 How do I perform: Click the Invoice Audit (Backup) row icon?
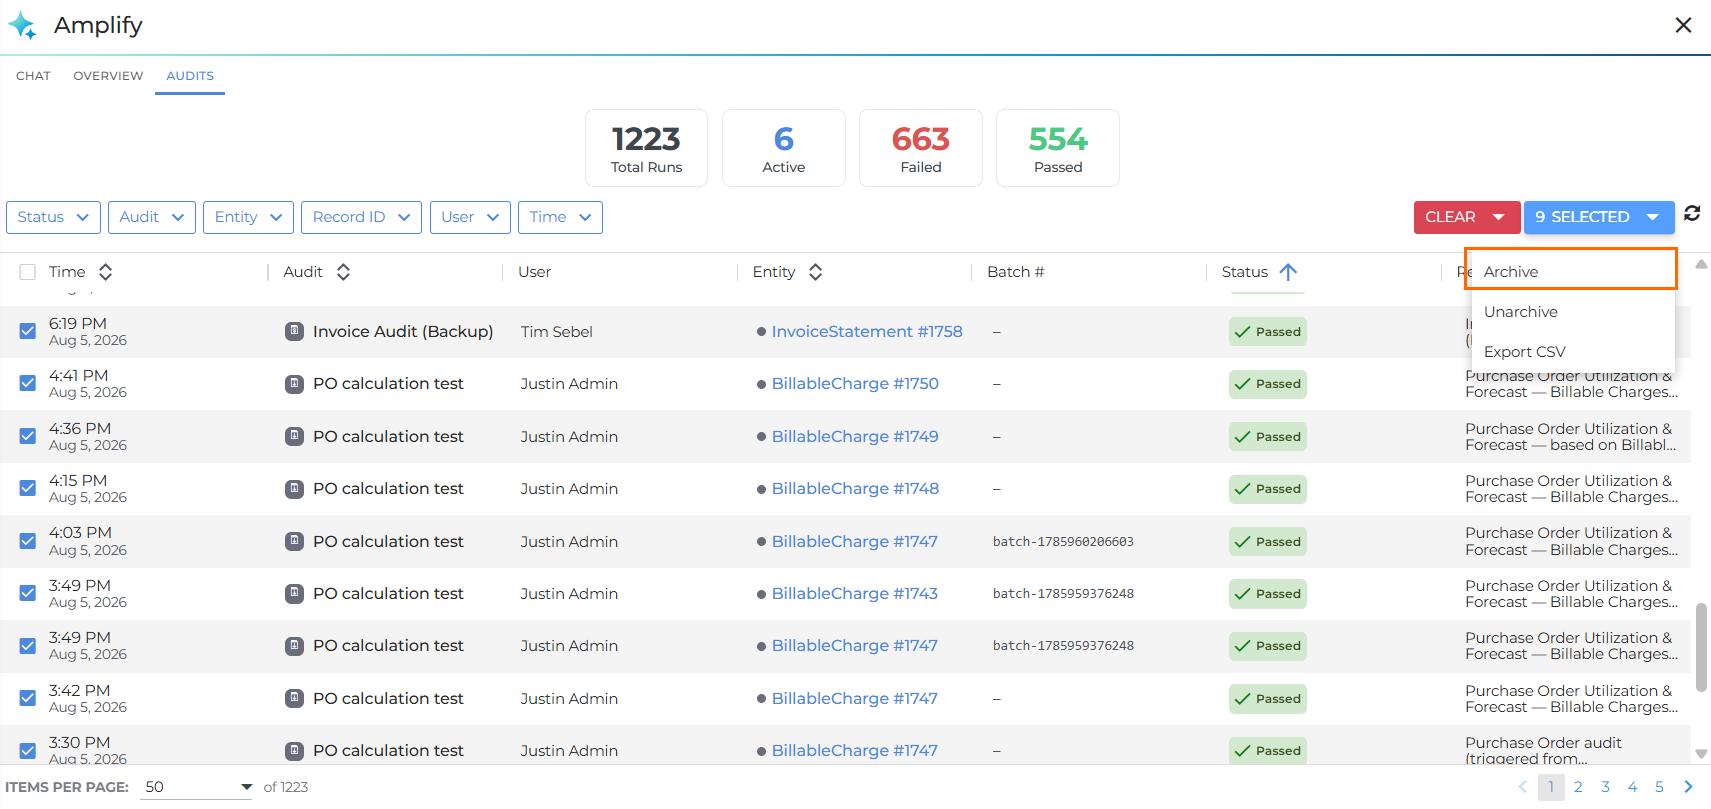(294, 331)
